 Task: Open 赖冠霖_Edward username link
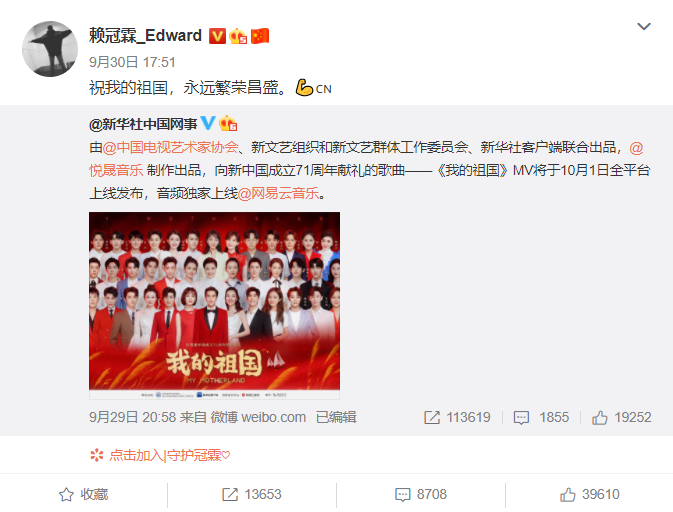click(145, 36)
